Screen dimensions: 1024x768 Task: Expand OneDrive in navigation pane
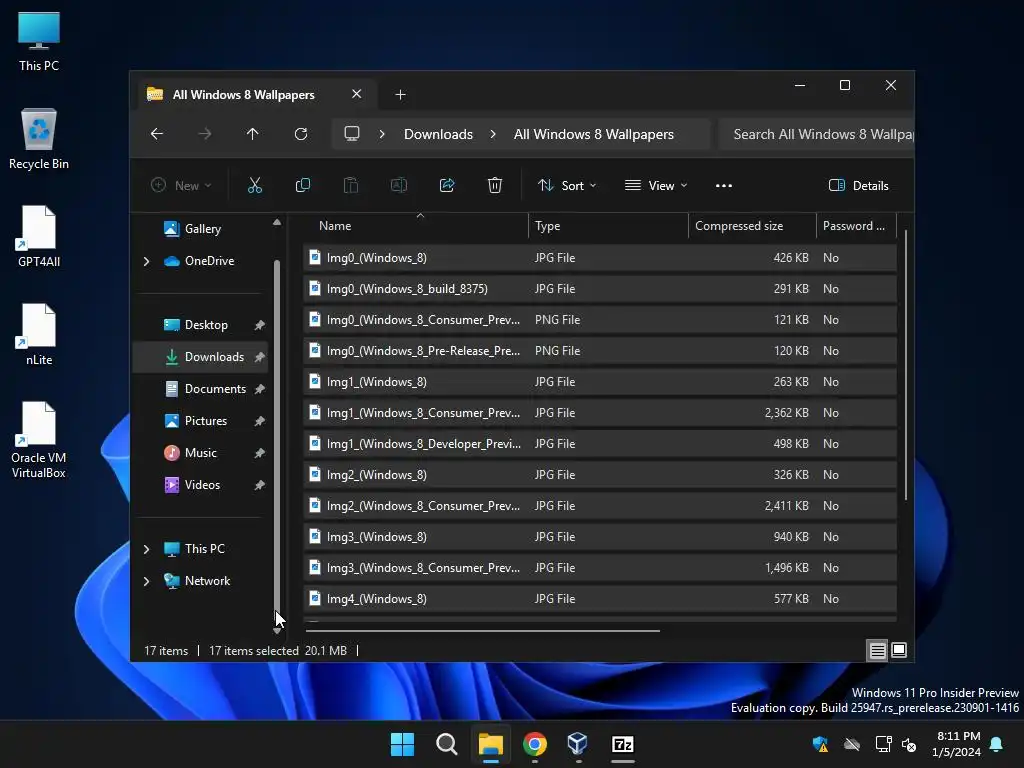[x=146, y=261]
